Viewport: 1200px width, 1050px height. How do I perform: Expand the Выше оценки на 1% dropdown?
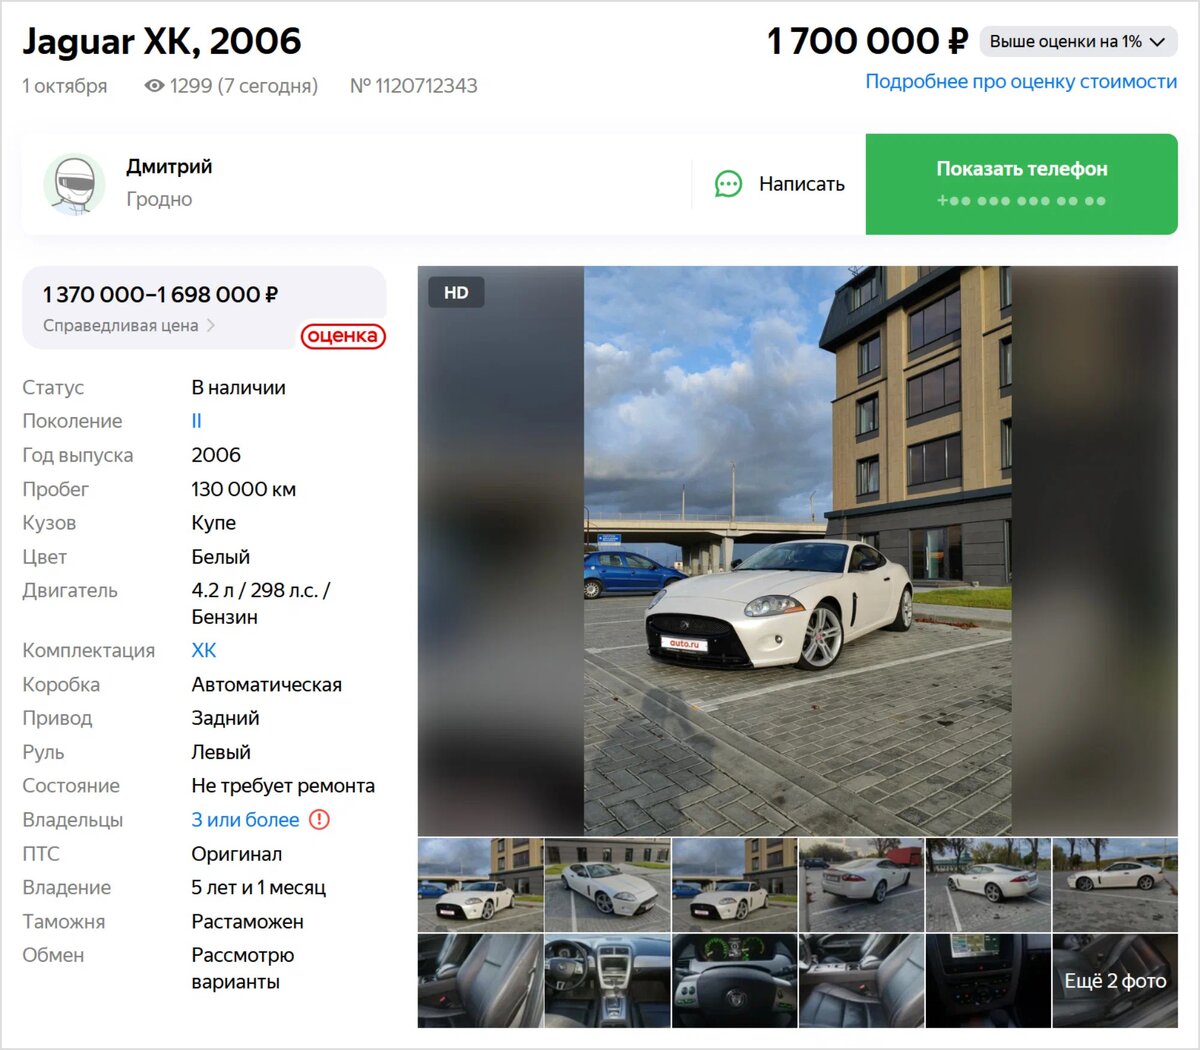[1078, 41]
